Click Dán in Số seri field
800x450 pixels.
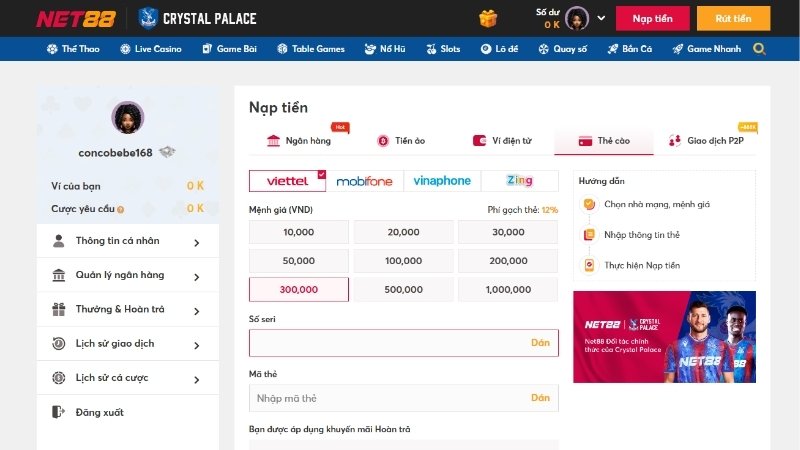pos(540,342)
